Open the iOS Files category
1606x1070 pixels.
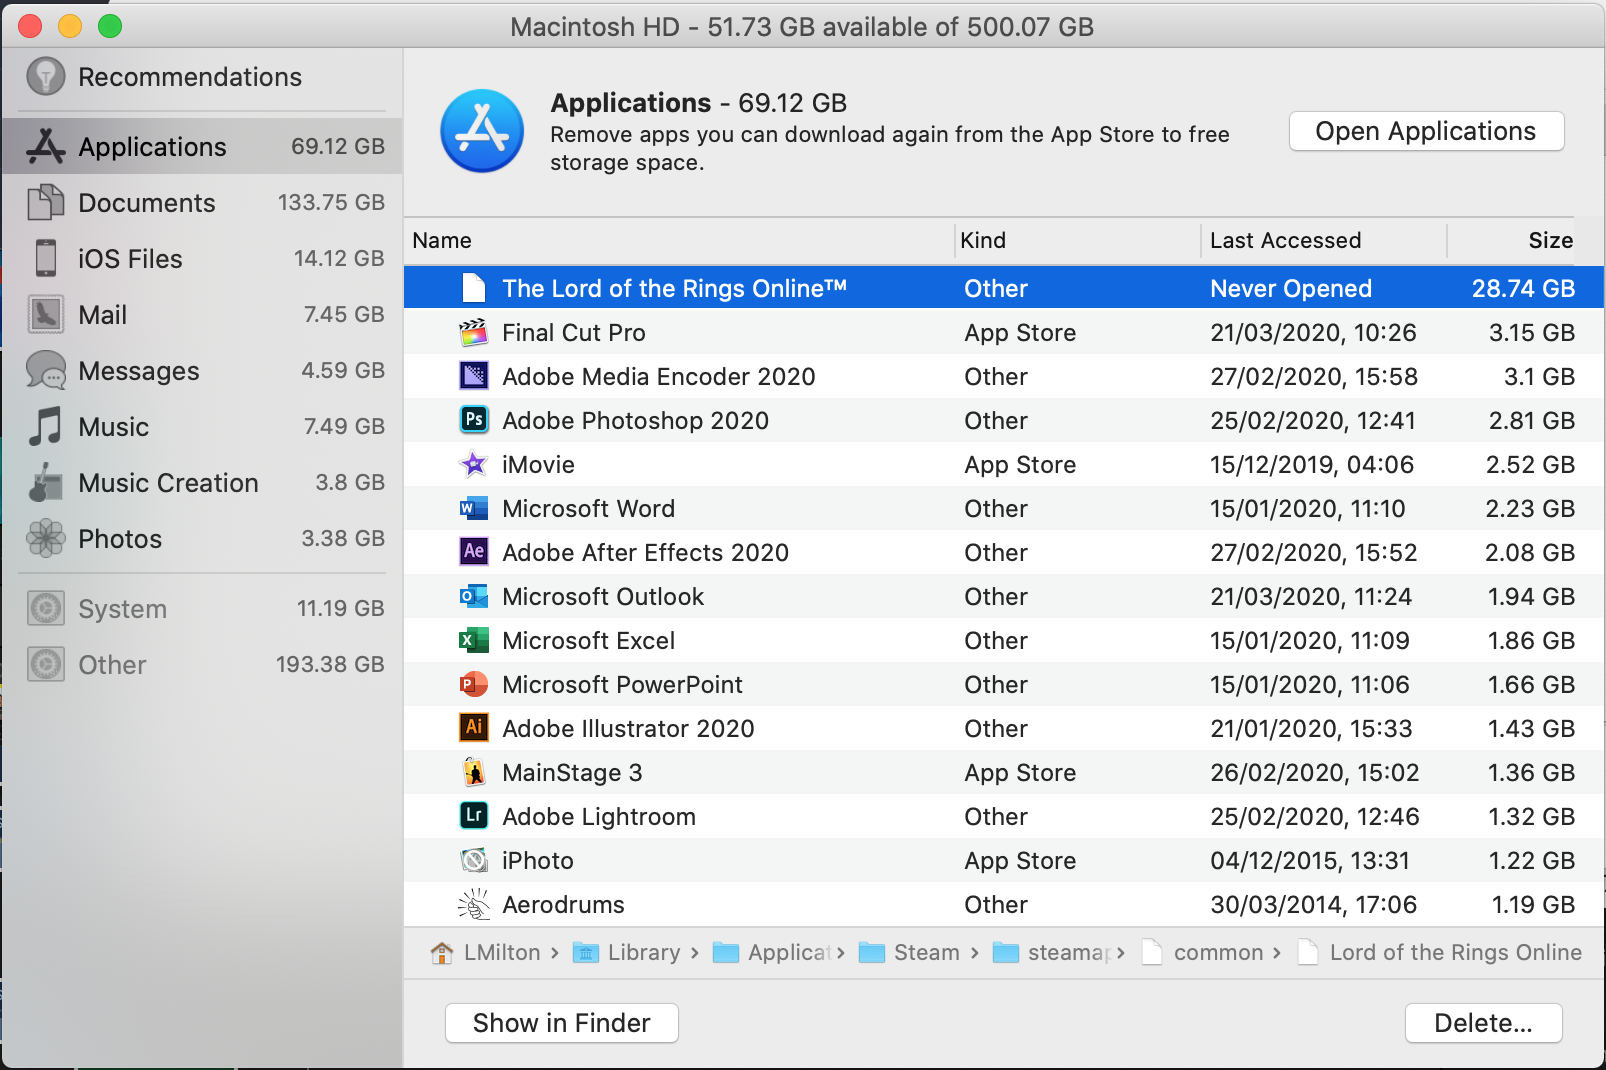point(202,258)
